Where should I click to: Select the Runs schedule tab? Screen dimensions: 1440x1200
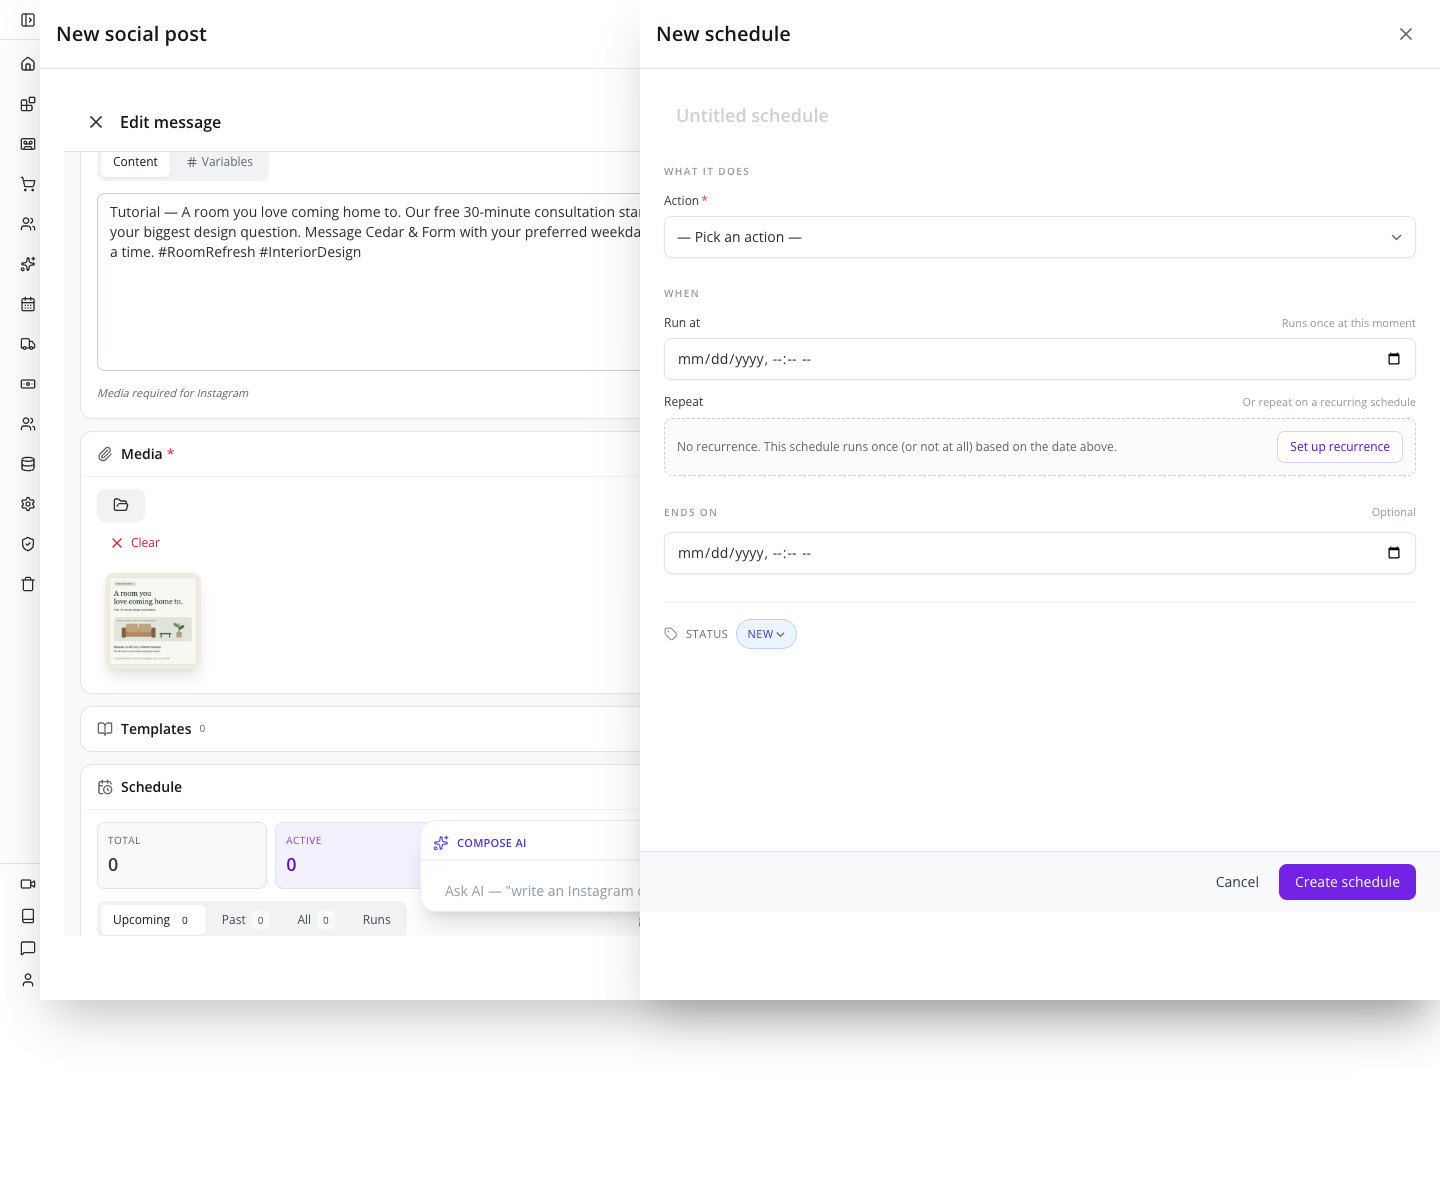pos(377,920)
